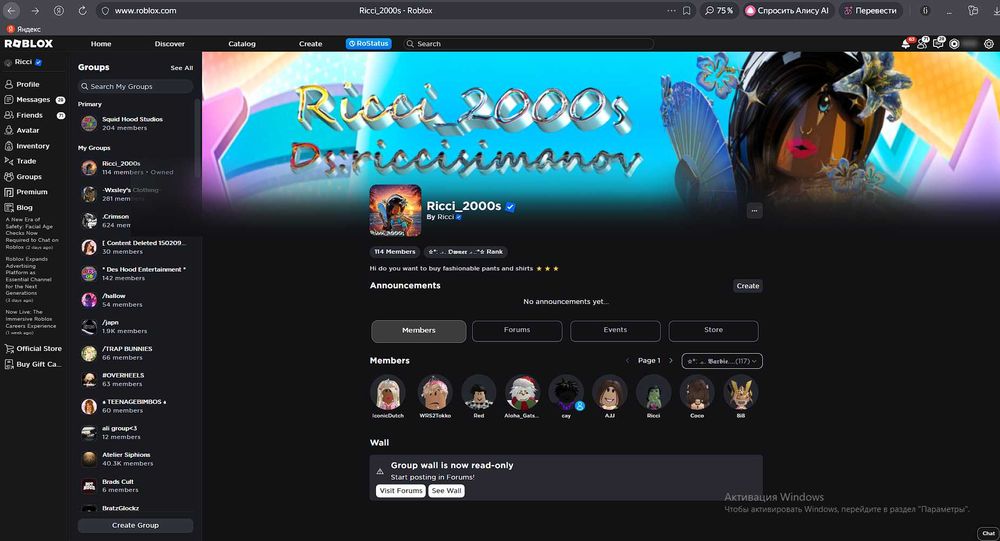Open the Catalog nav item
The width and height of the screenshot is (1000, 541).
coord(242,44)
